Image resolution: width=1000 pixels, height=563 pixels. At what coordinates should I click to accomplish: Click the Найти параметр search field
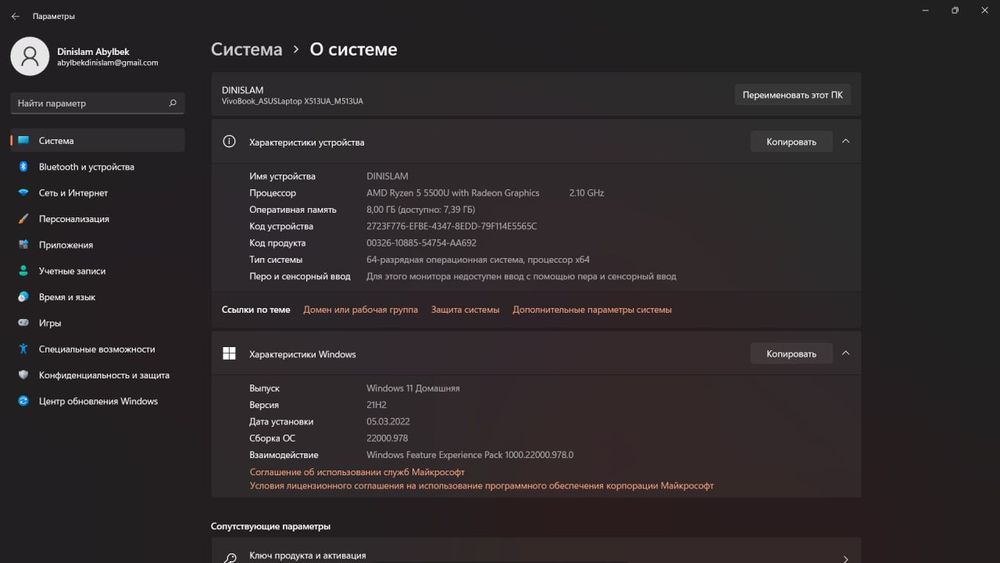coord(90,103)
